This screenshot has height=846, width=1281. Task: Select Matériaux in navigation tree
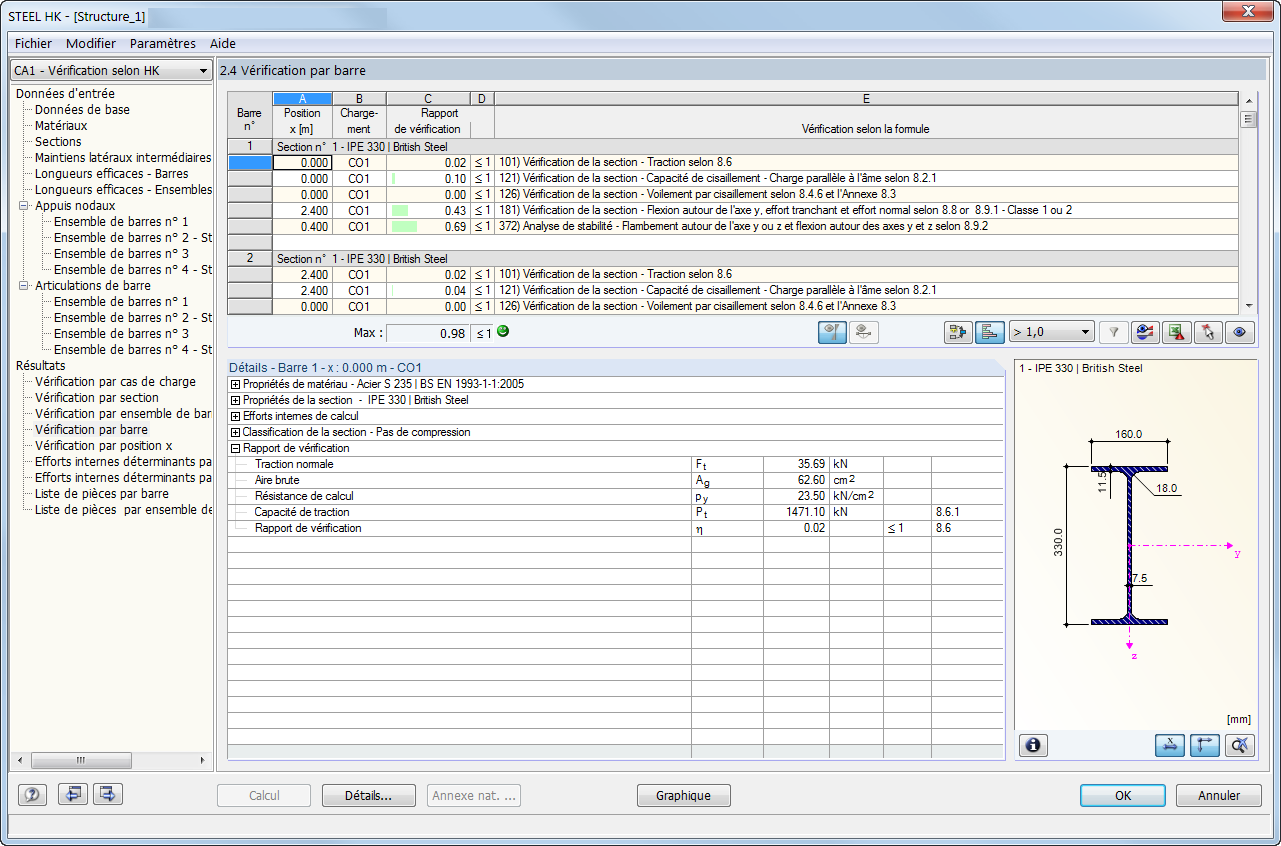tap(61, 126)
